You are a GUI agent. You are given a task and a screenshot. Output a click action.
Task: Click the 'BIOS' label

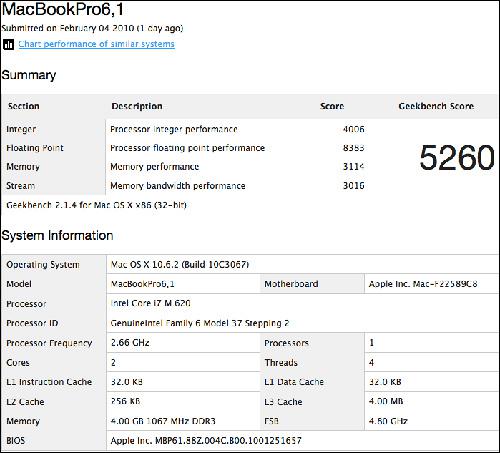point(15,441)
